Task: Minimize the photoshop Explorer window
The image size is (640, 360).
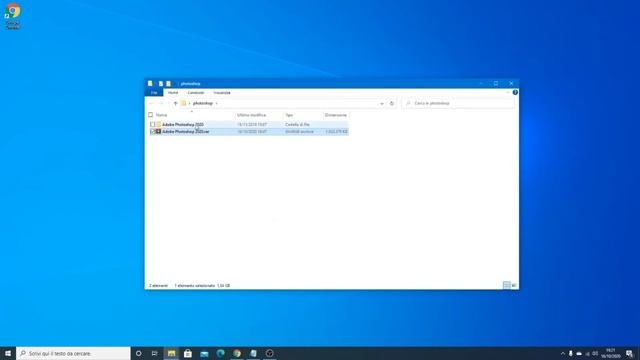Action: (x=481, y=83)
